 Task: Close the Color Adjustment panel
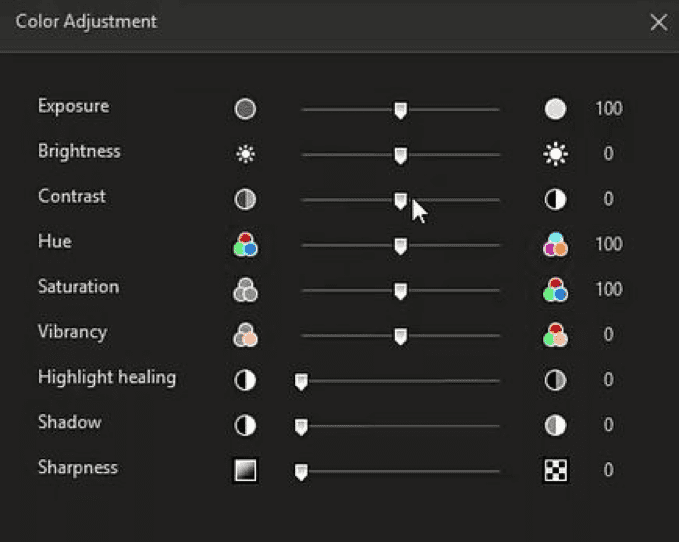click(659, 22)
